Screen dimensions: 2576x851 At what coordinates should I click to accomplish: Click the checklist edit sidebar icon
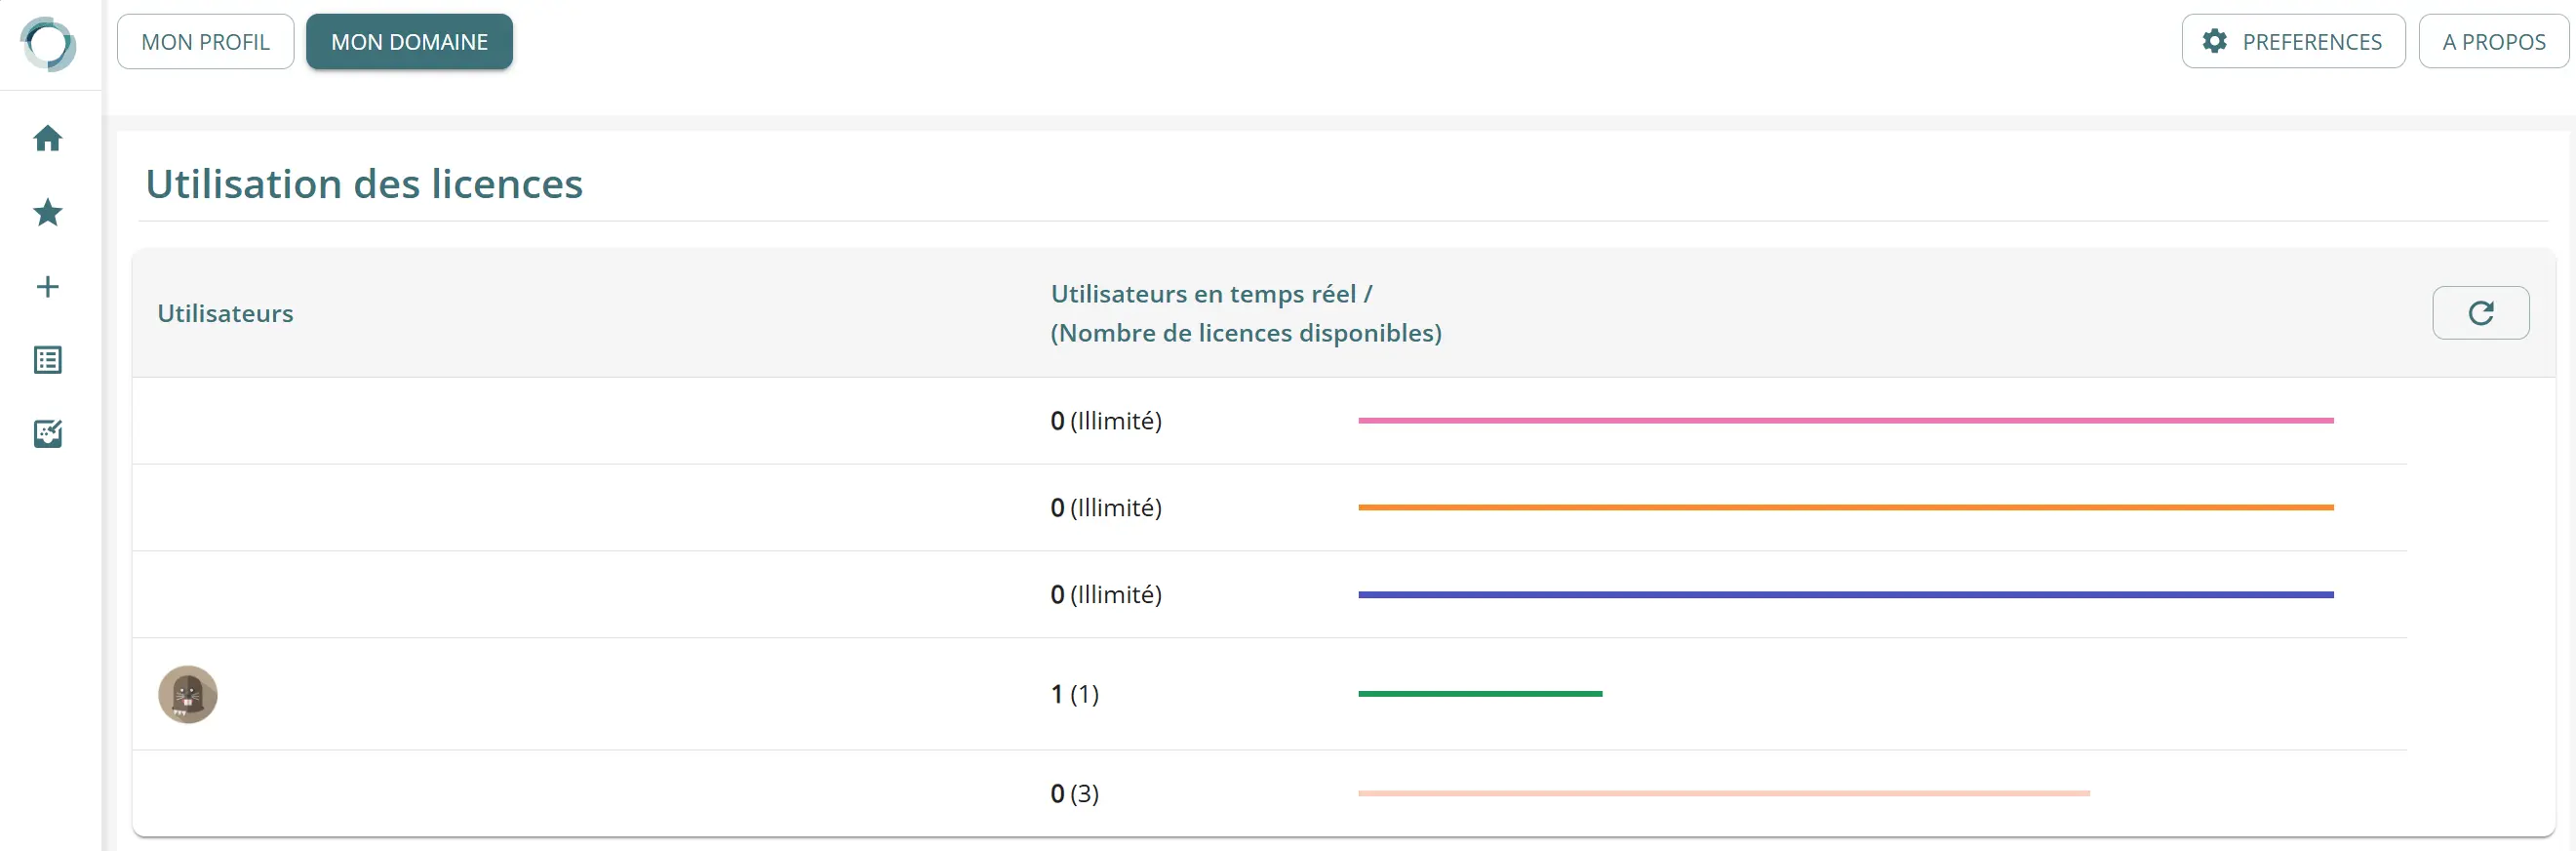click(48, 434)
